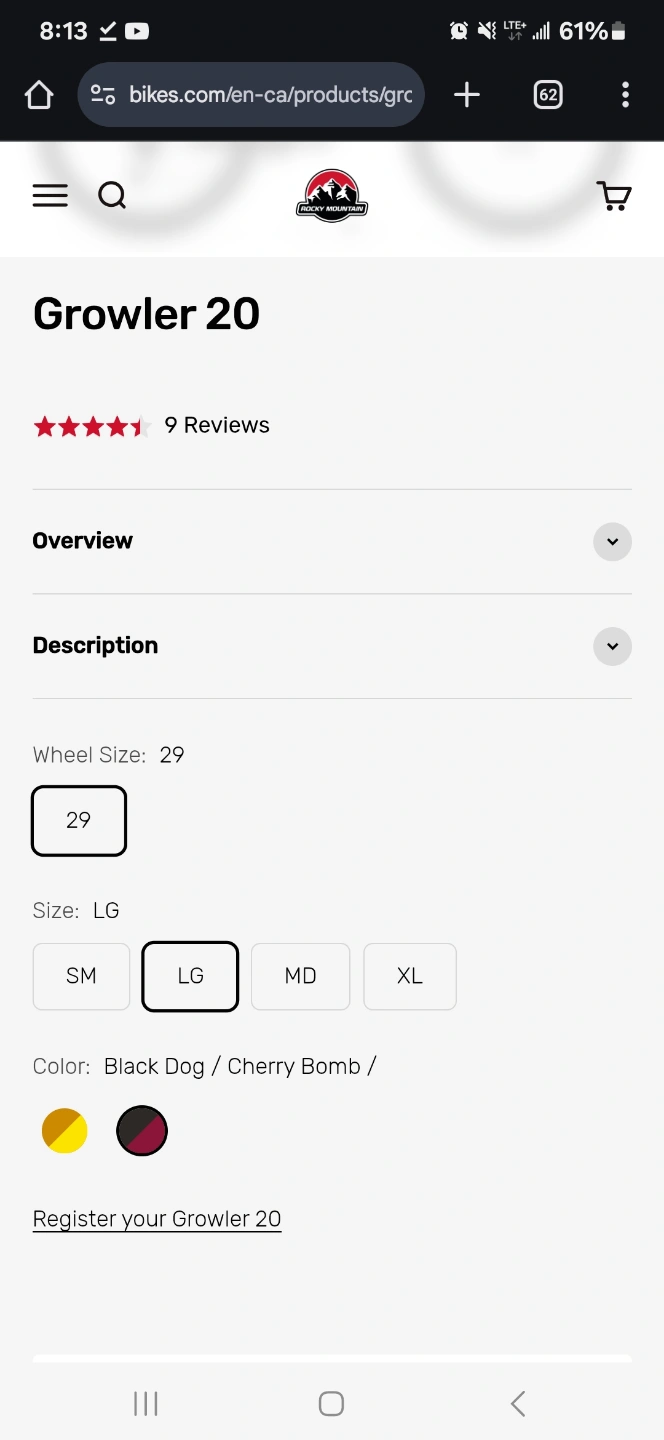Screen dimensions: 664x1440
Task: Tap the site info icon in address bar
Action: (103, 95)
